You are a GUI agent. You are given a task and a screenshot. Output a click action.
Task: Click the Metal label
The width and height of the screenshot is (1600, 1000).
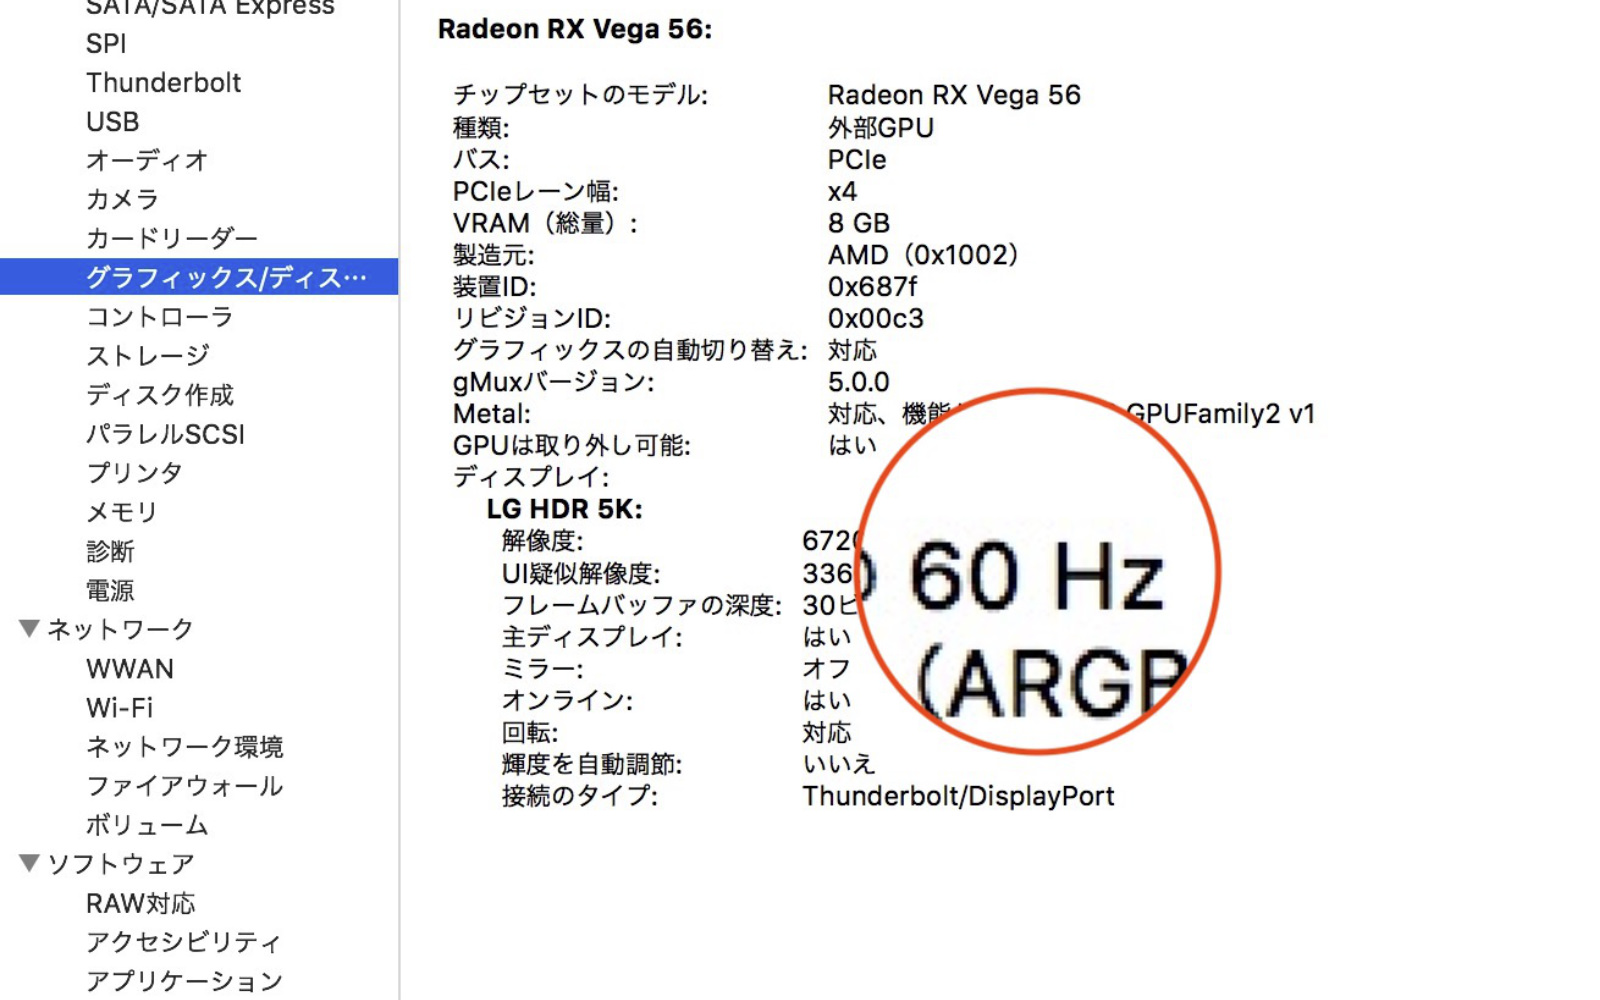point(492,414)
